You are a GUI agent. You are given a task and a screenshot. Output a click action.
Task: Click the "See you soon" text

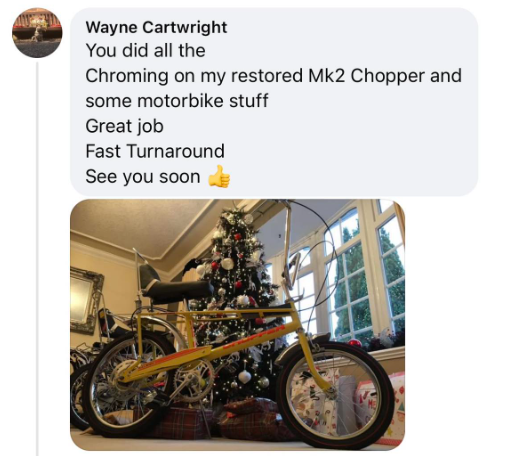[x=143, y=177]
